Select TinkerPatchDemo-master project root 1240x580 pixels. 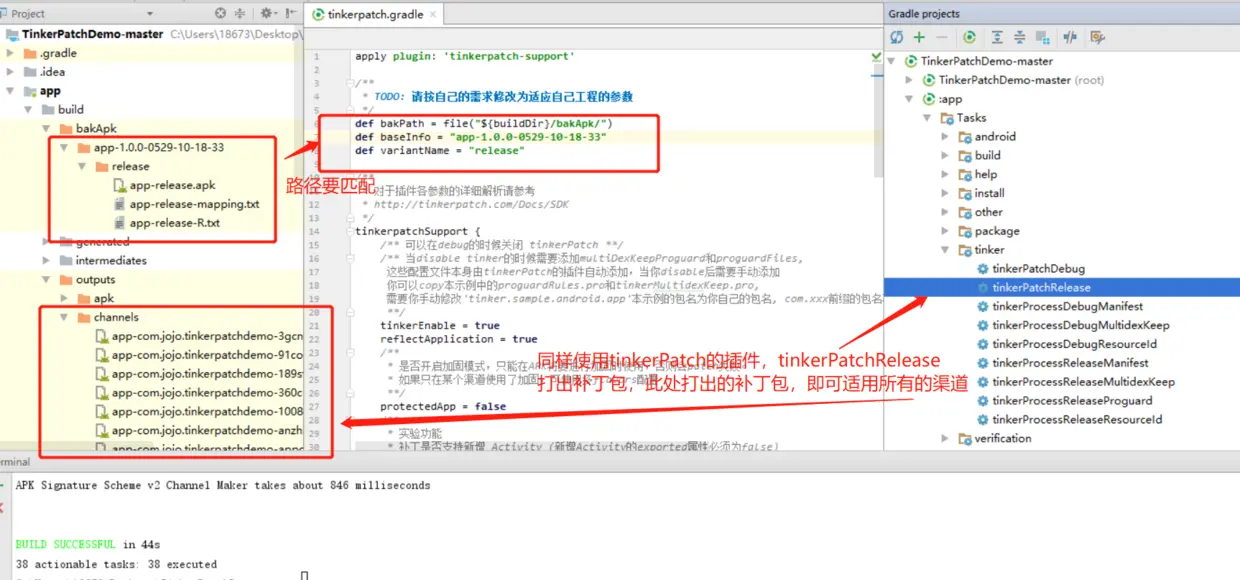point(92,34)
